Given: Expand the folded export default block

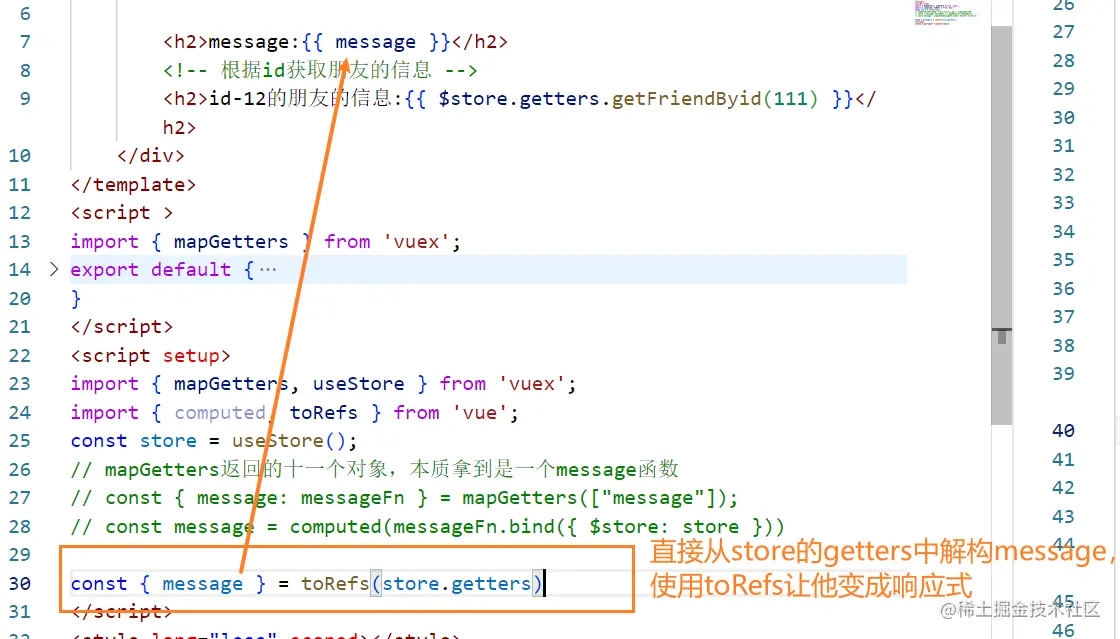Looking at the screenshot, I should [x=54, y=270].
